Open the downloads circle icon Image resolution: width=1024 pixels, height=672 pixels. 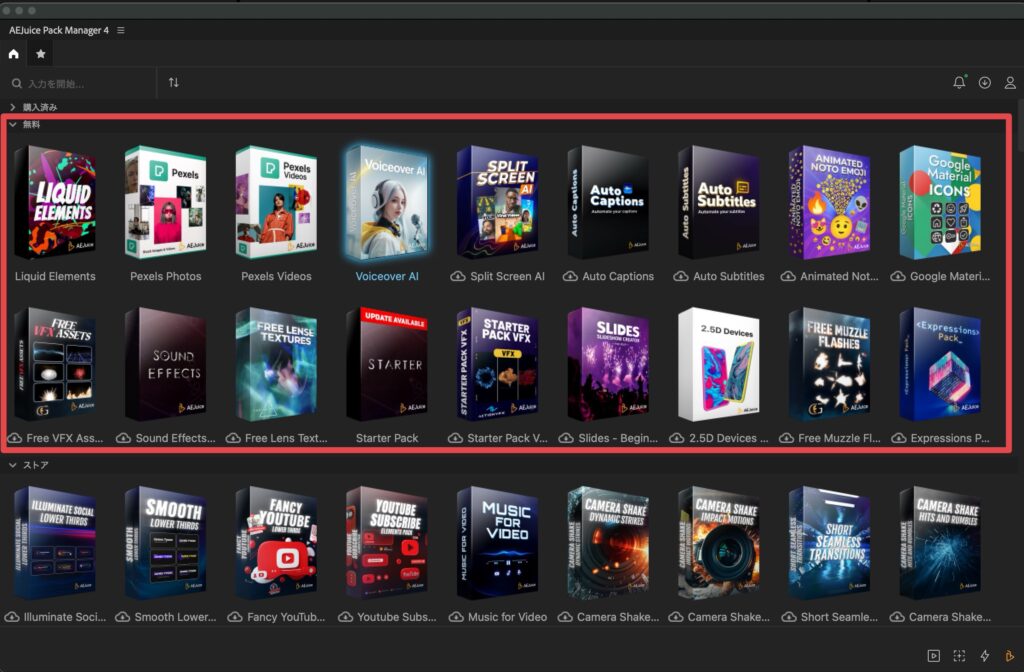[985, 83]
